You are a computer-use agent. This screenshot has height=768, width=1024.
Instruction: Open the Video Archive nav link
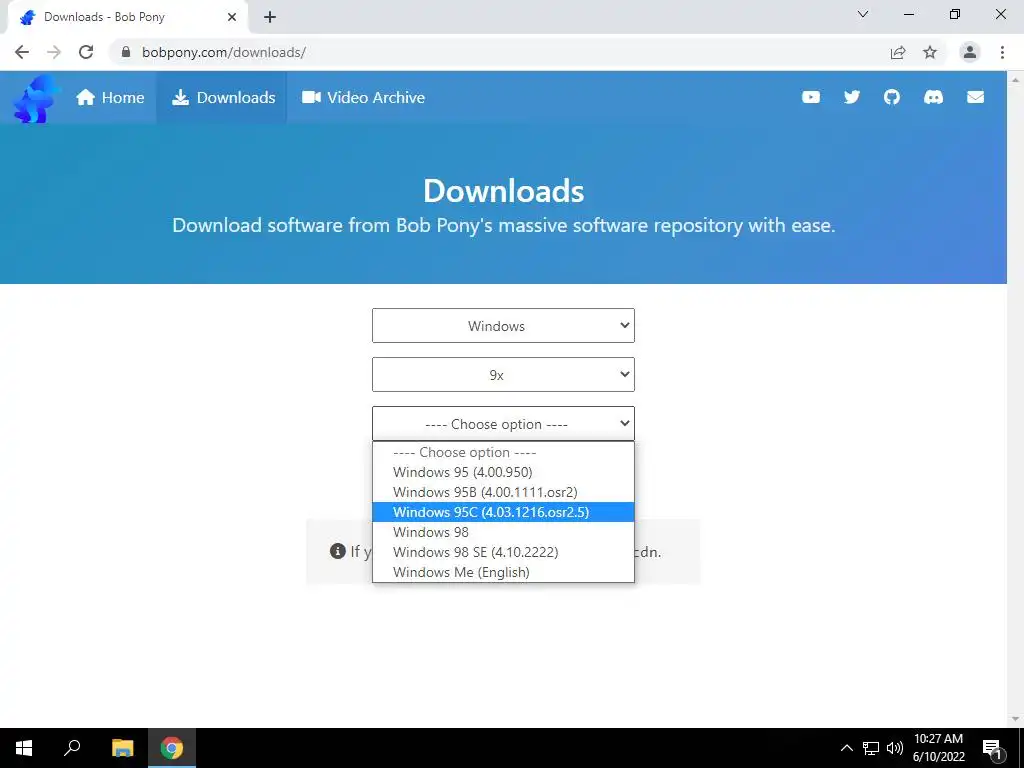[363, 97]
